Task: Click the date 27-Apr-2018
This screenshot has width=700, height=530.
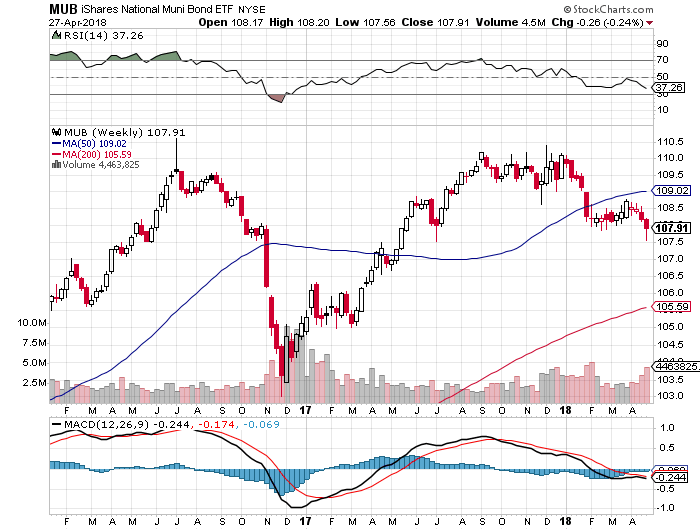Action: coord(78,22)
